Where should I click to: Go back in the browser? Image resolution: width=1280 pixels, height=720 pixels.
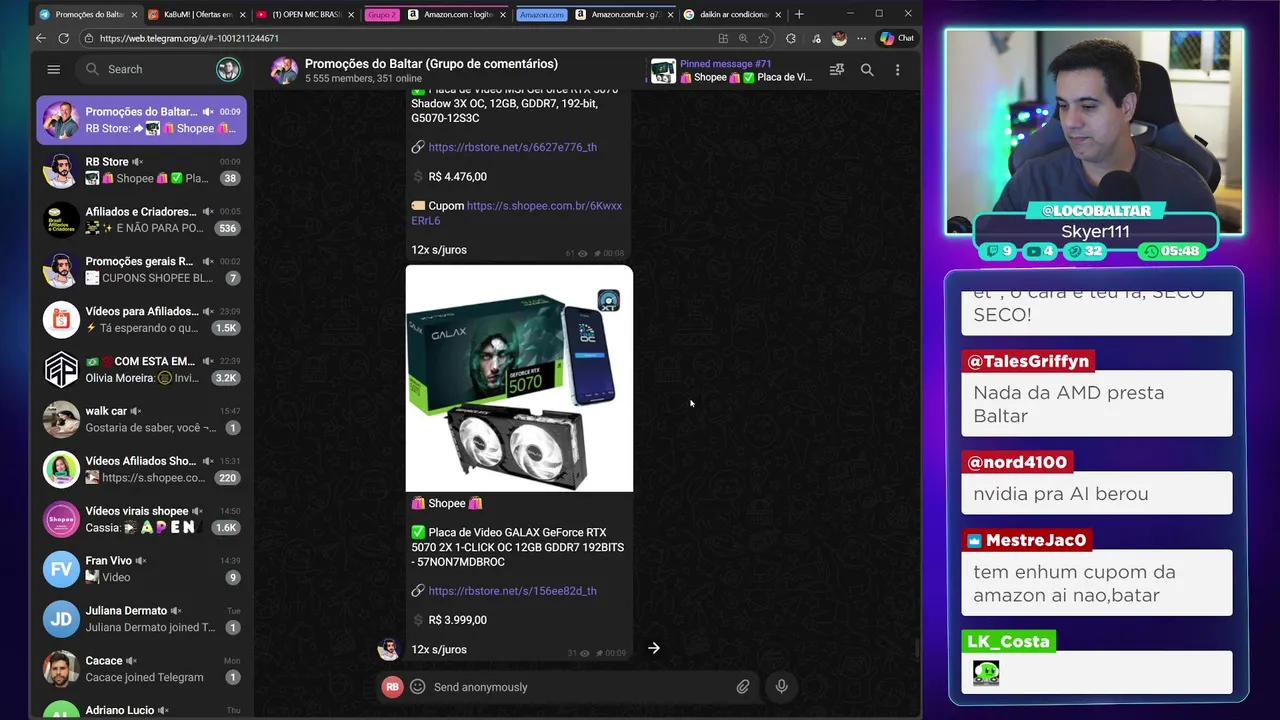(x=41, y=38)
